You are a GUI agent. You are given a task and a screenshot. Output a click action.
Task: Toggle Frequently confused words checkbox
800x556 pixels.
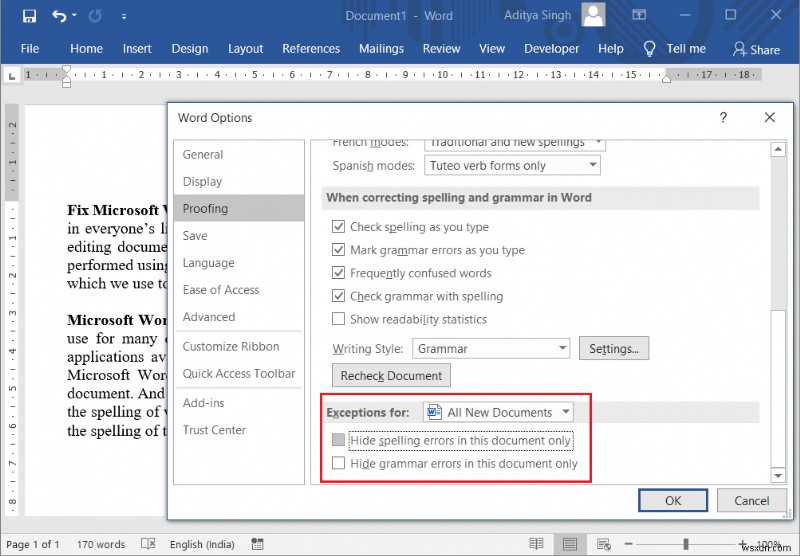coord(338,273)
